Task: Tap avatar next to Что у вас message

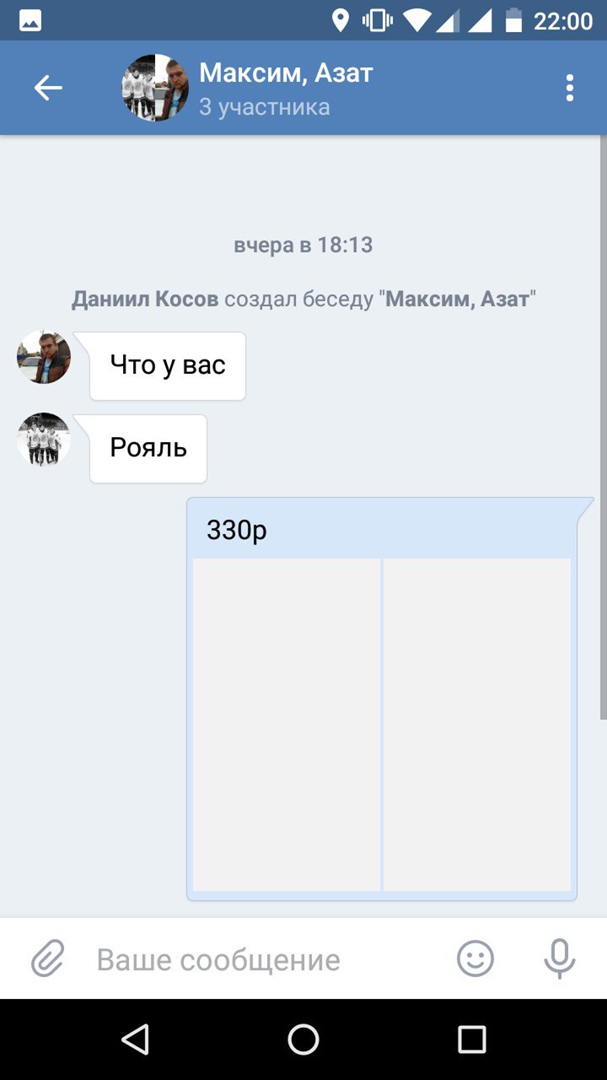Action: (x=43, y=357)
